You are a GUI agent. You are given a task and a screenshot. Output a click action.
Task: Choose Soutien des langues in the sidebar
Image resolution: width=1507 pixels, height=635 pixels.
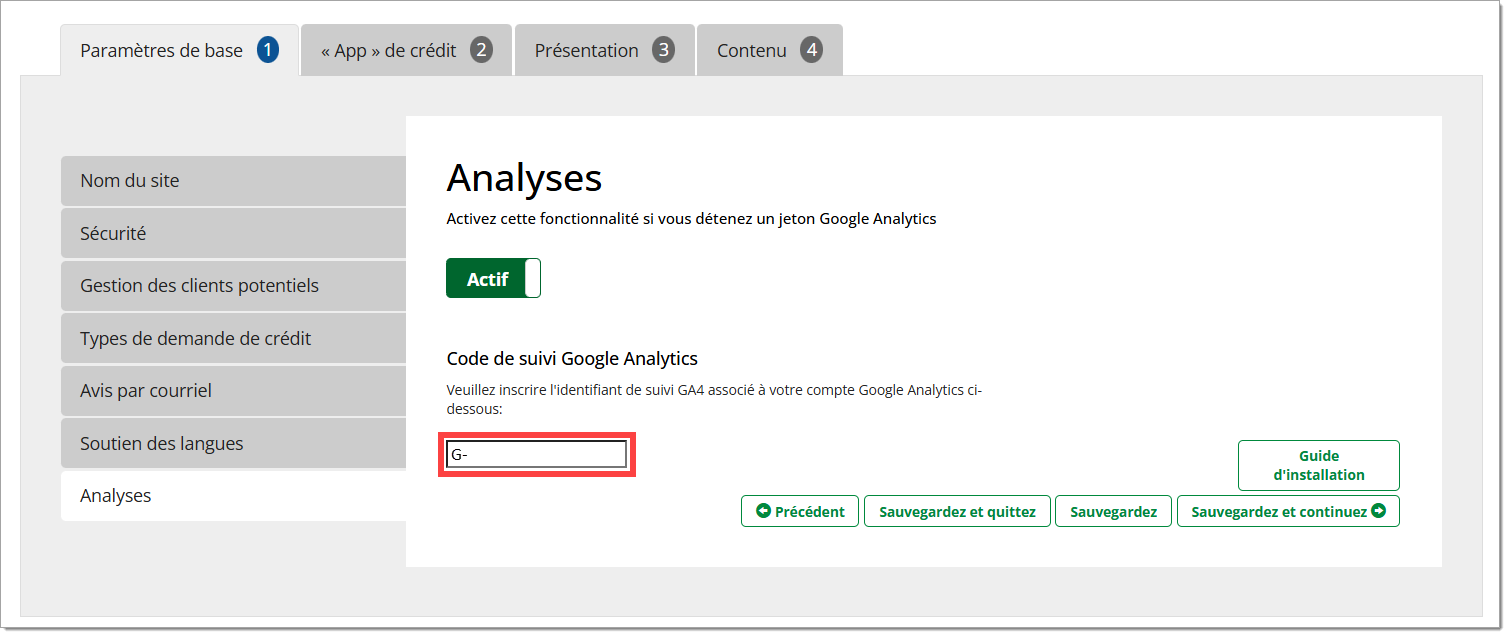233,443
